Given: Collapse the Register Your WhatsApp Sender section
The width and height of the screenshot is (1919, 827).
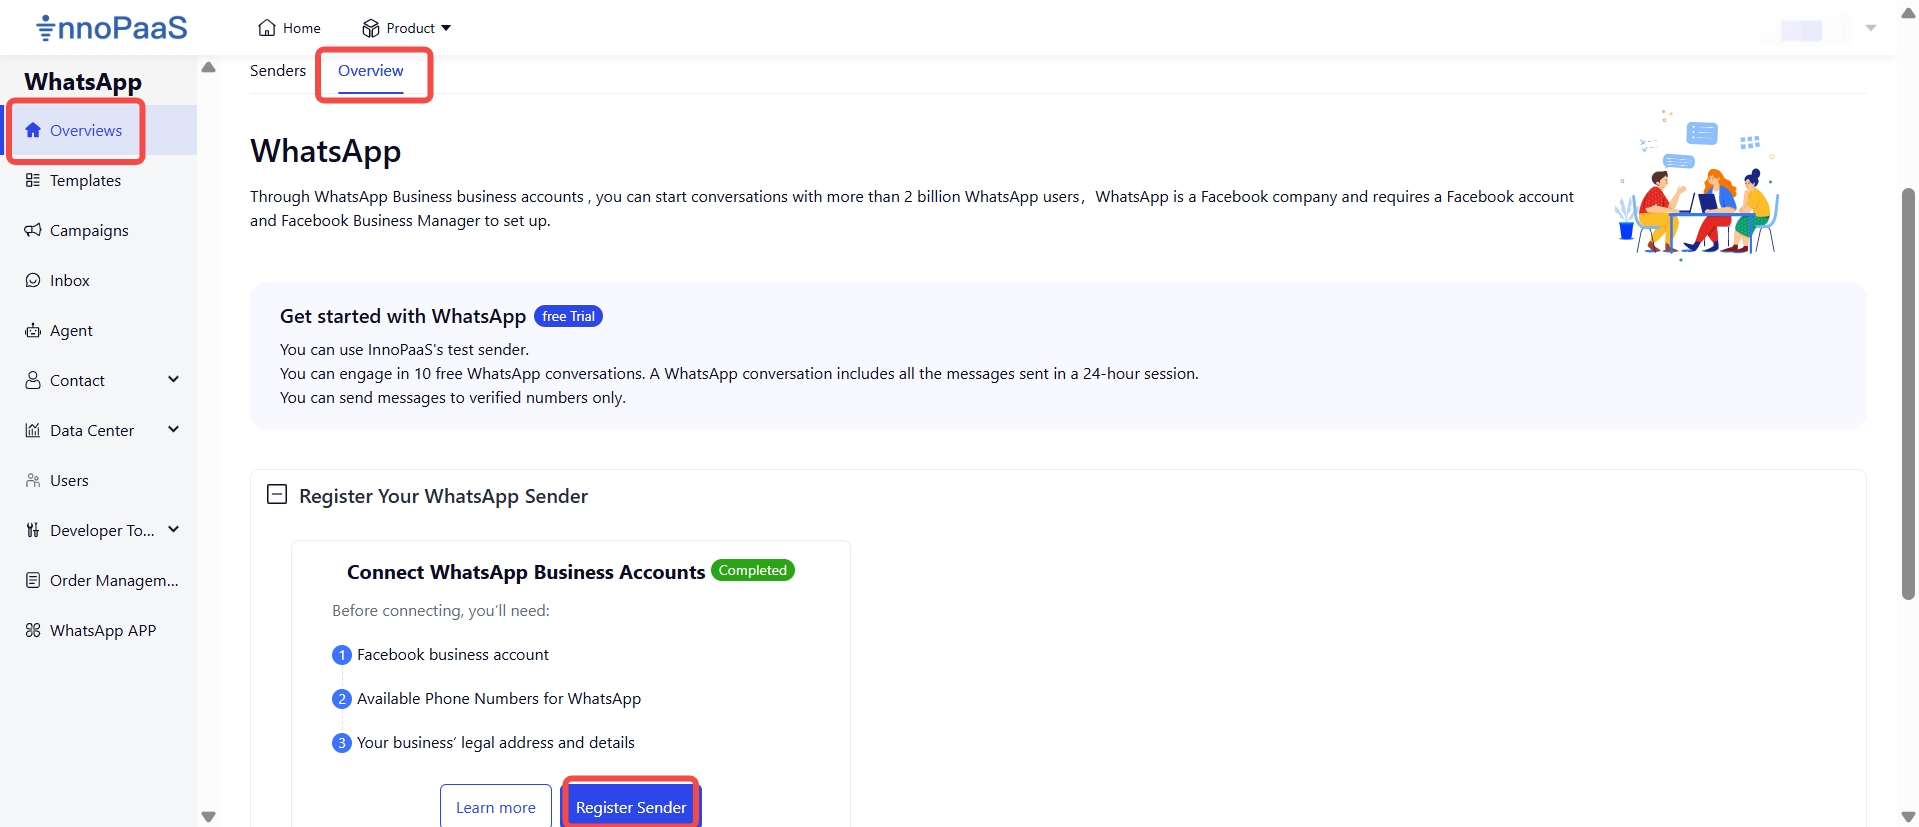Looking at the screenshot, I should (x=277, y=494).
